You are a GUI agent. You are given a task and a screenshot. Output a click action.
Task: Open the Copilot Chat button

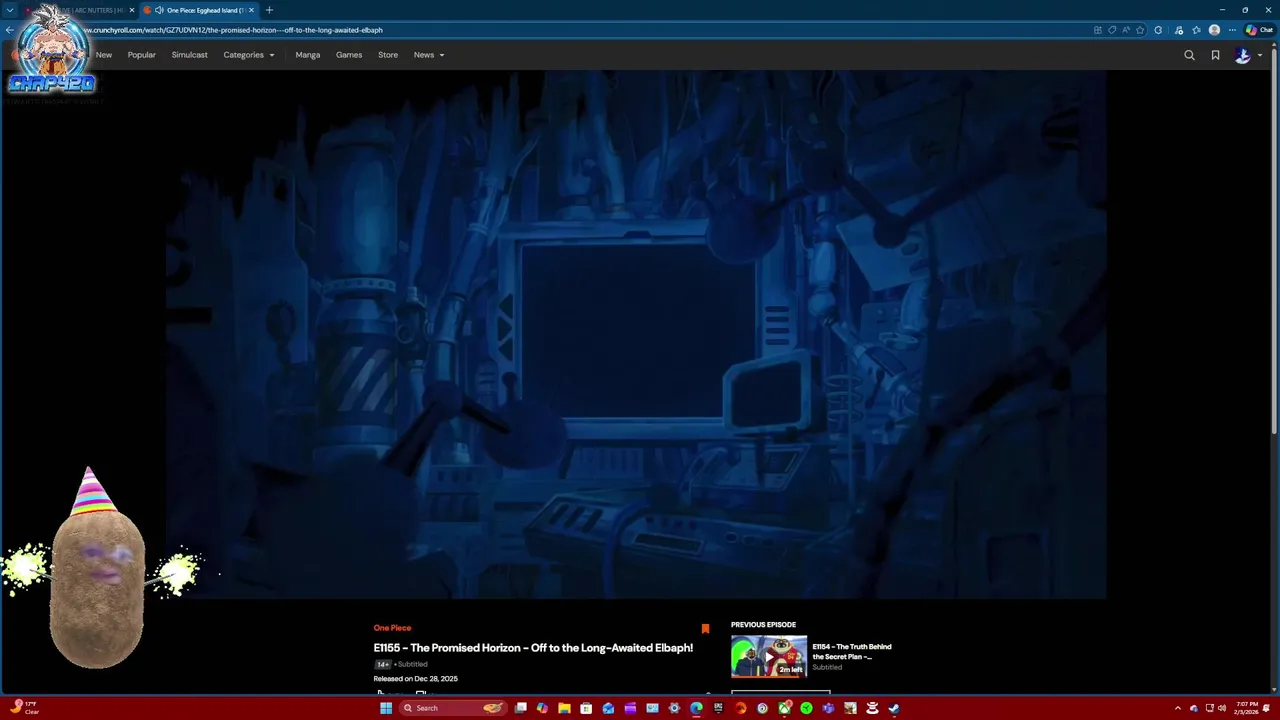tap(1259, 30)
